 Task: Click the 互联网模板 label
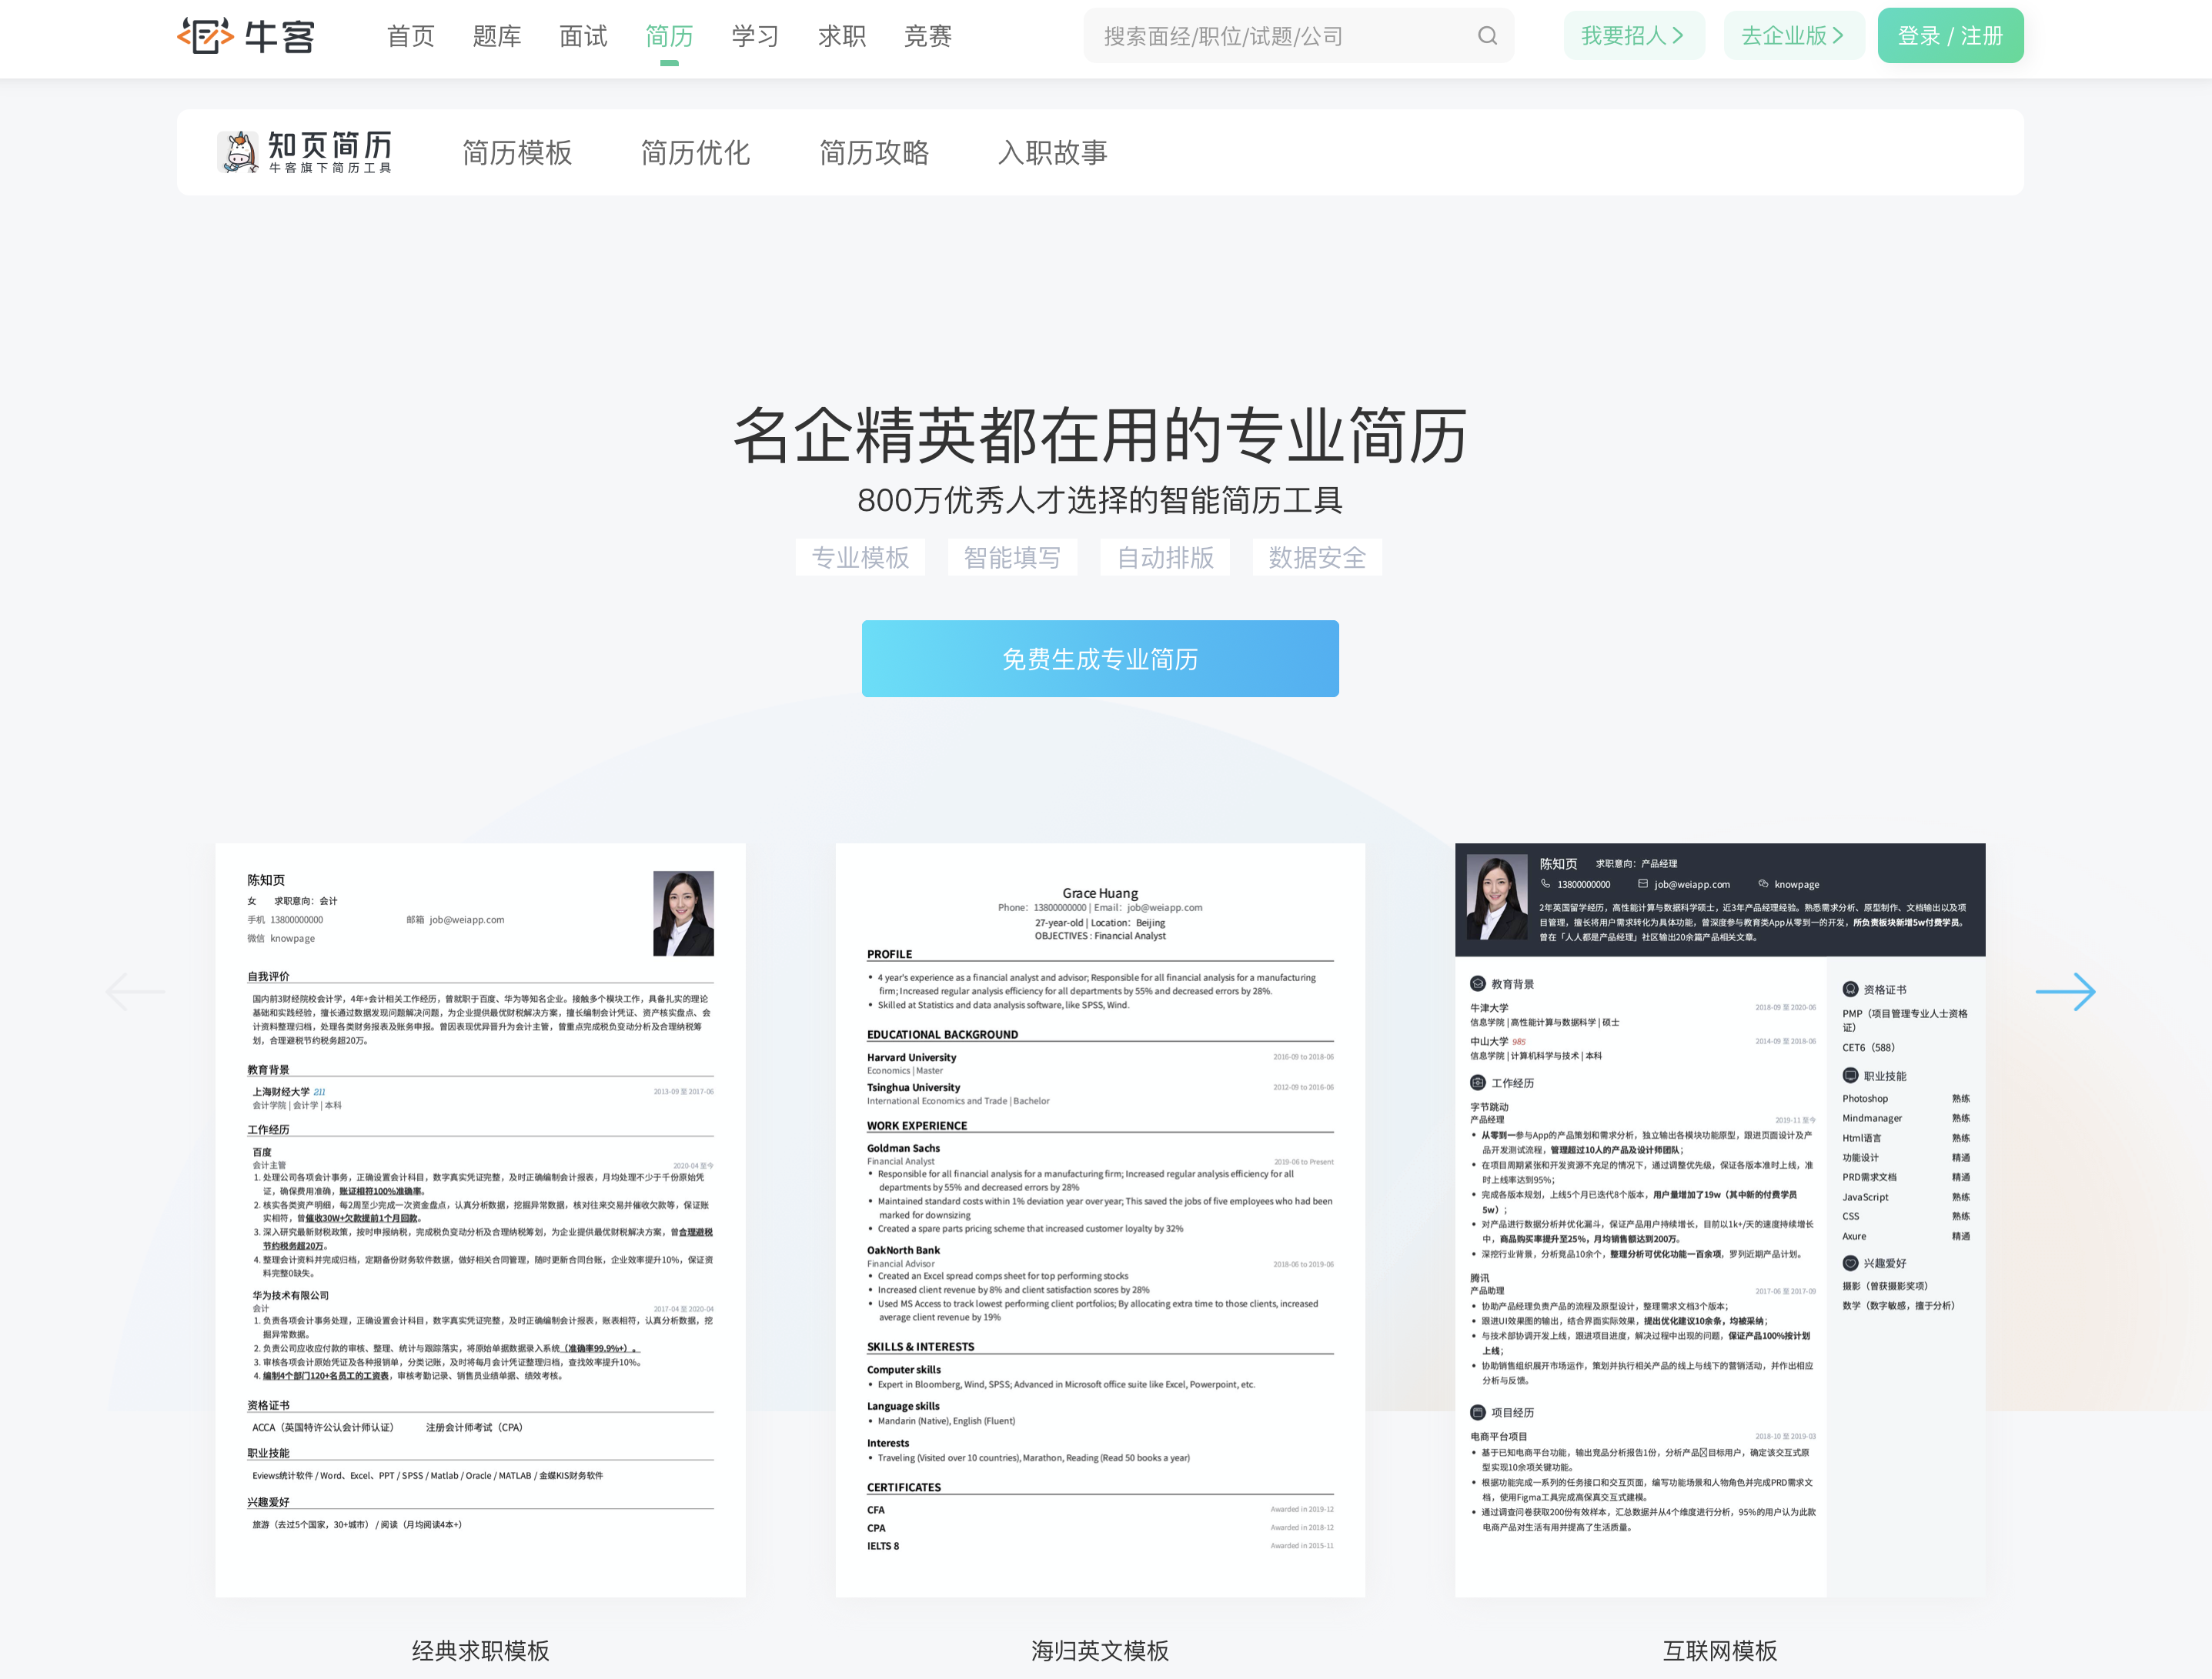(x=1720, y=1650)
